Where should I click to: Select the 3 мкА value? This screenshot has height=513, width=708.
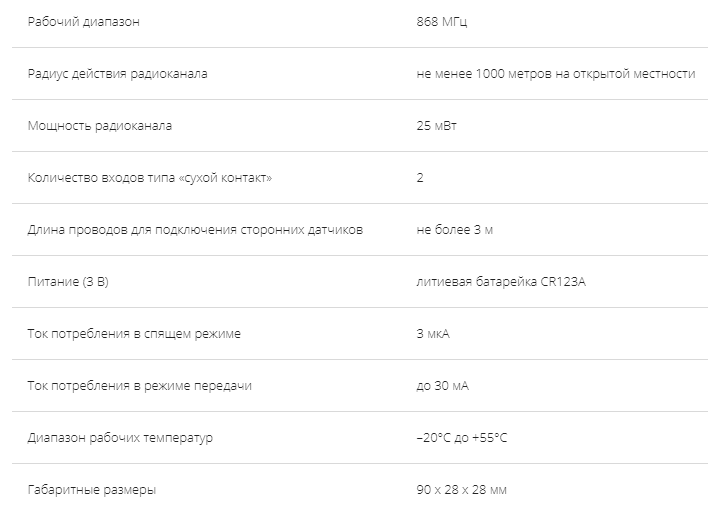[433, 334]
